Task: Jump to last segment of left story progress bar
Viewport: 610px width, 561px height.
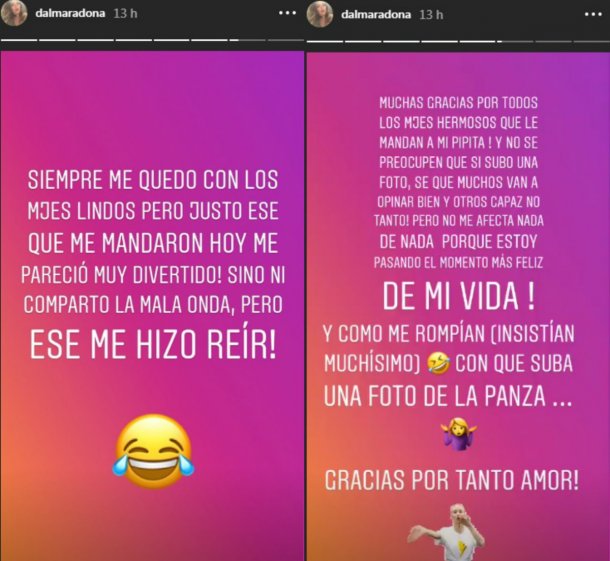Action: (x=286, y=40)
